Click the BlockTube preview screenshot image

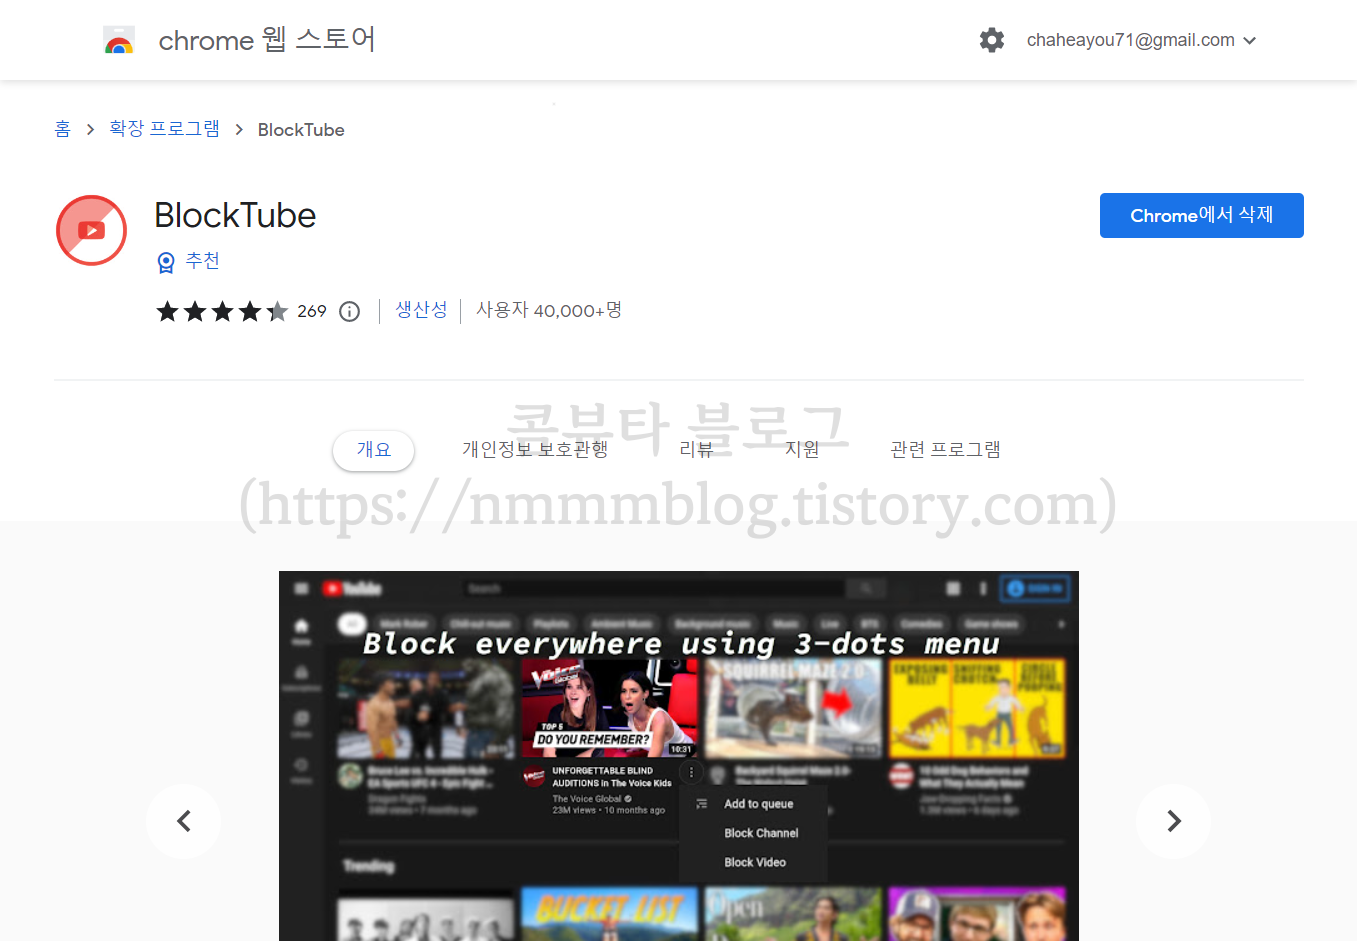point(678,756)
